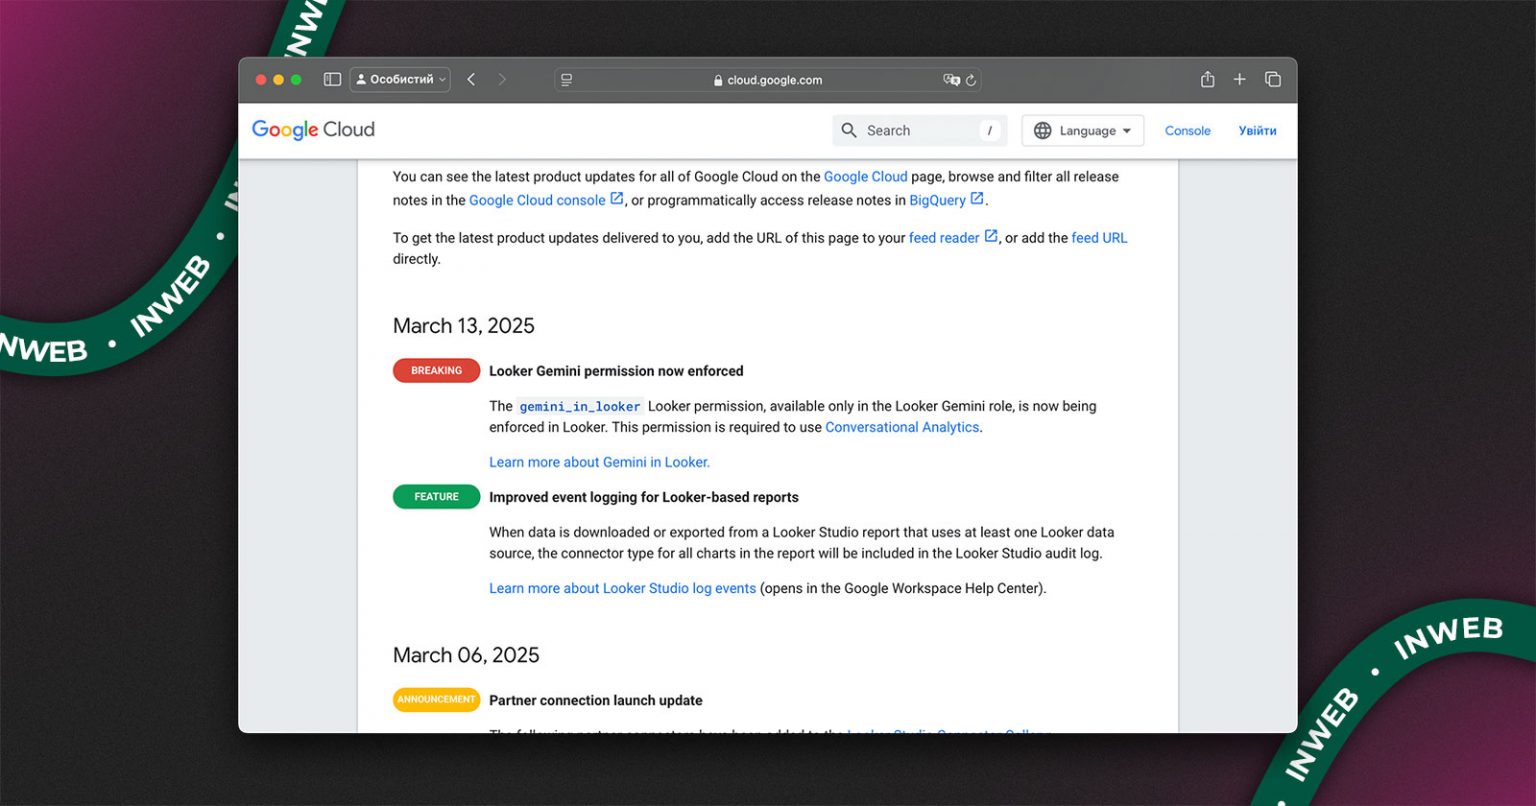The height and width of the screenshot is (806, 1536).
Task: Click the slash shortcut hint in search
Action: [x=989, y=130]
